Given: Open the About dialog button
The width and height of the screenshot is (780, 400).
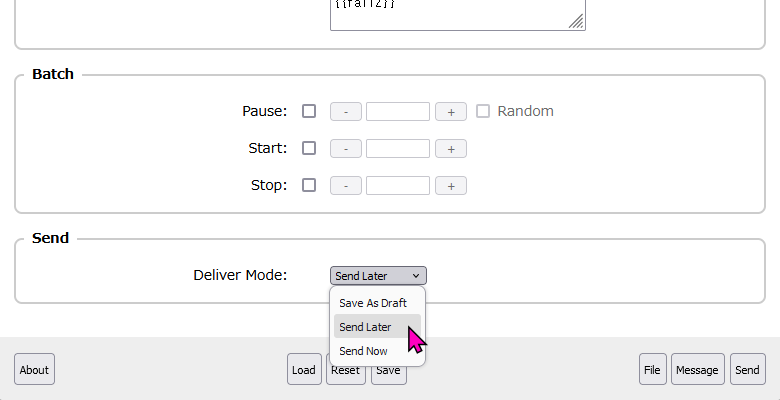Looking at the screenshot, I should coord(34,370).
